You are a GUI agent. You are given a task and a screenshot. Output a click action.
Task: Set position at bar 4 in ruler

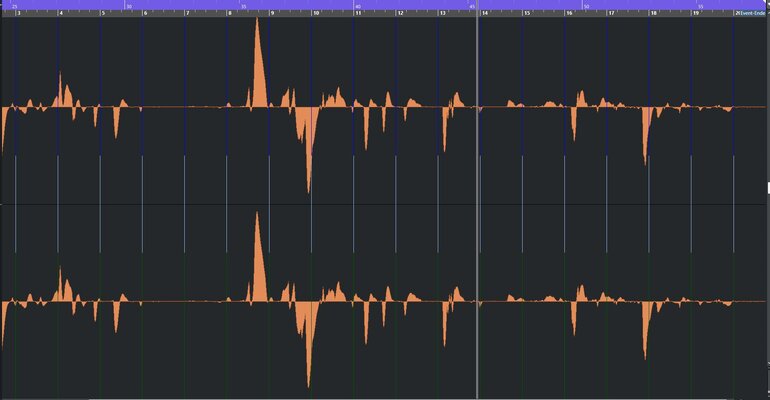[61, 13]
